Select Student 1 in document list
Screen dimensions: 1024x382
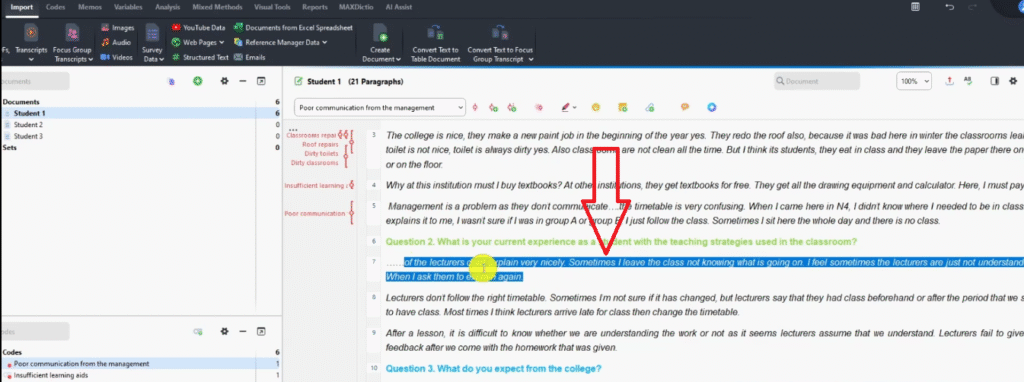point(140,113)
